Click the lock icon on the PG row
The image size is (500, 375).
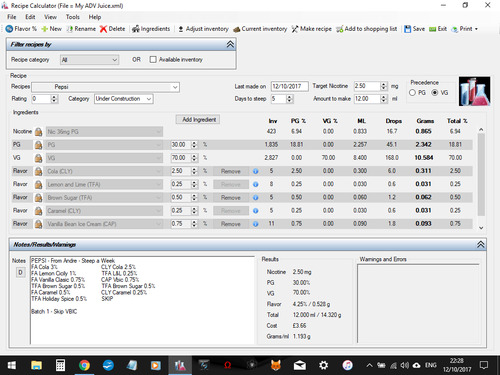click(x=38, y=145)
